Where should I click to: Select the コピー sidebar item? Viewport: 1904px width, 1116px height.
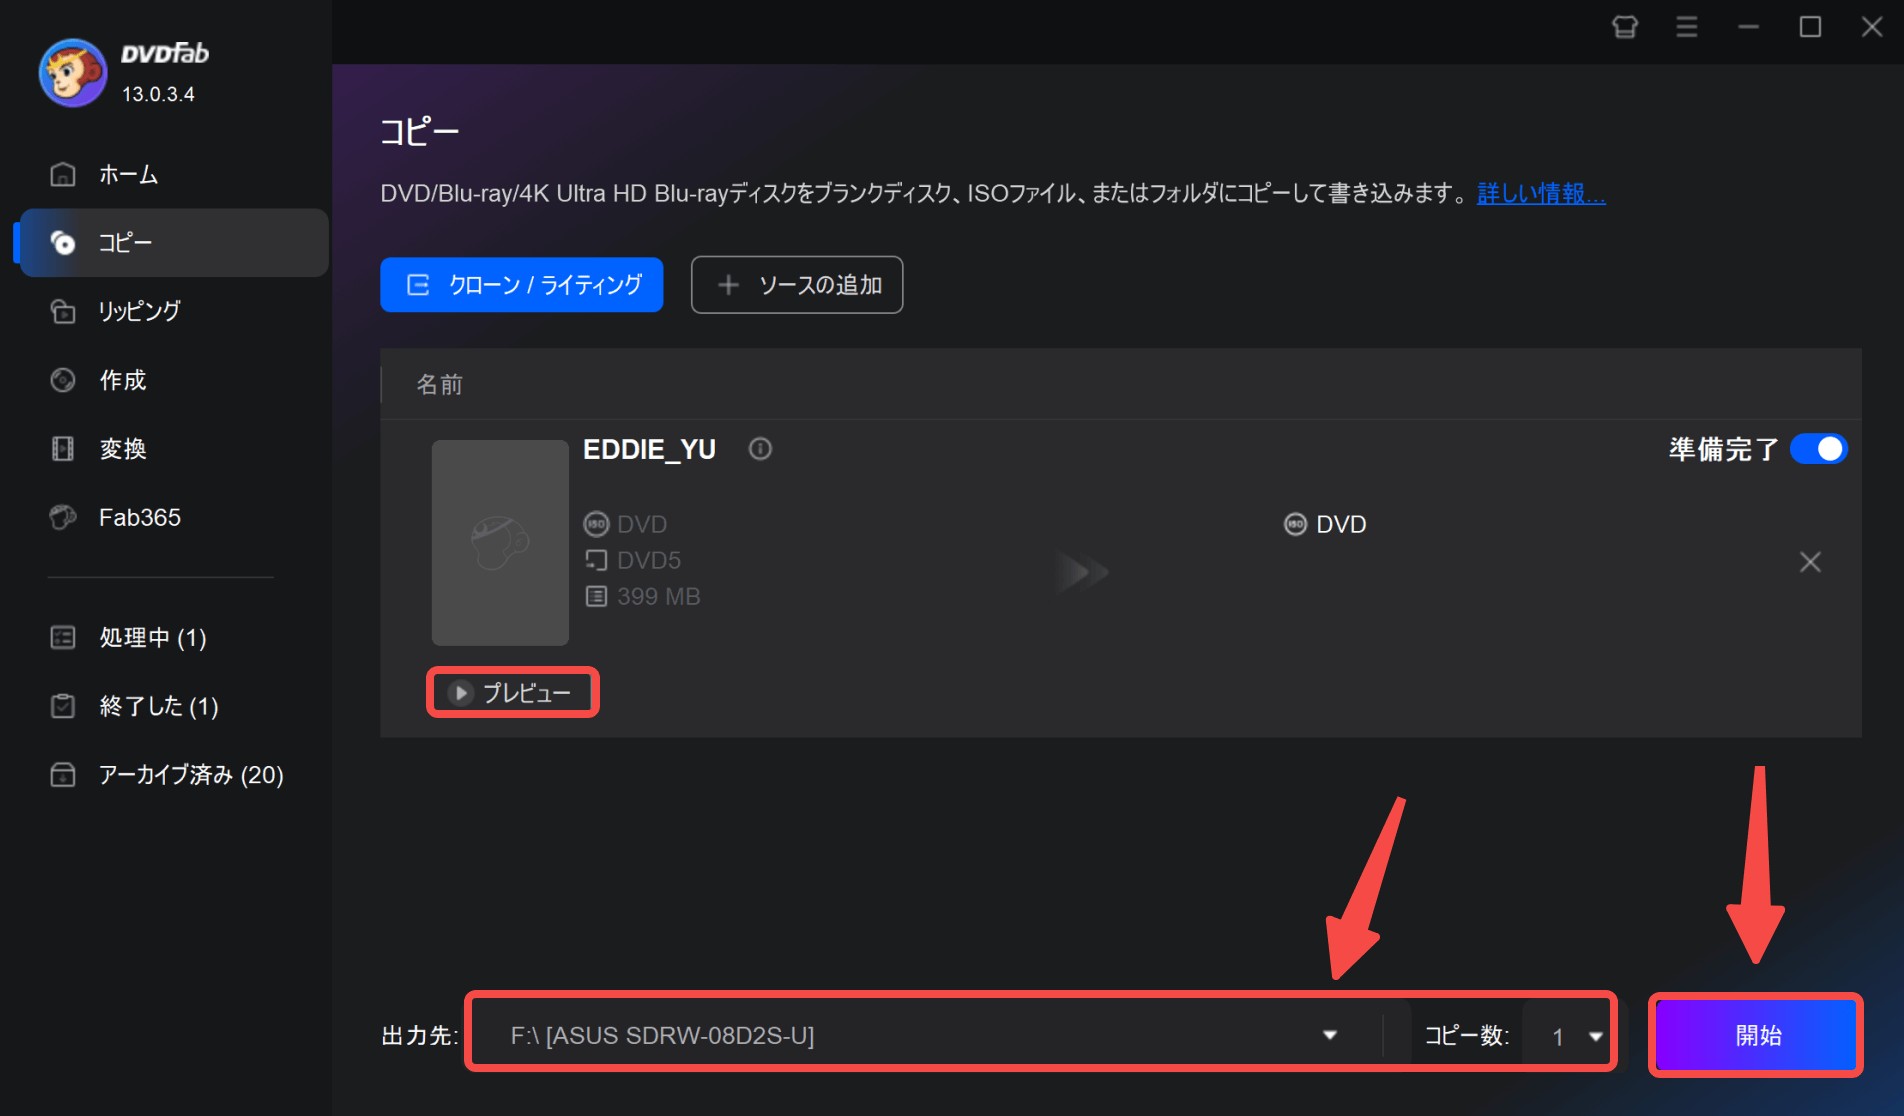[x=174, y=242]
